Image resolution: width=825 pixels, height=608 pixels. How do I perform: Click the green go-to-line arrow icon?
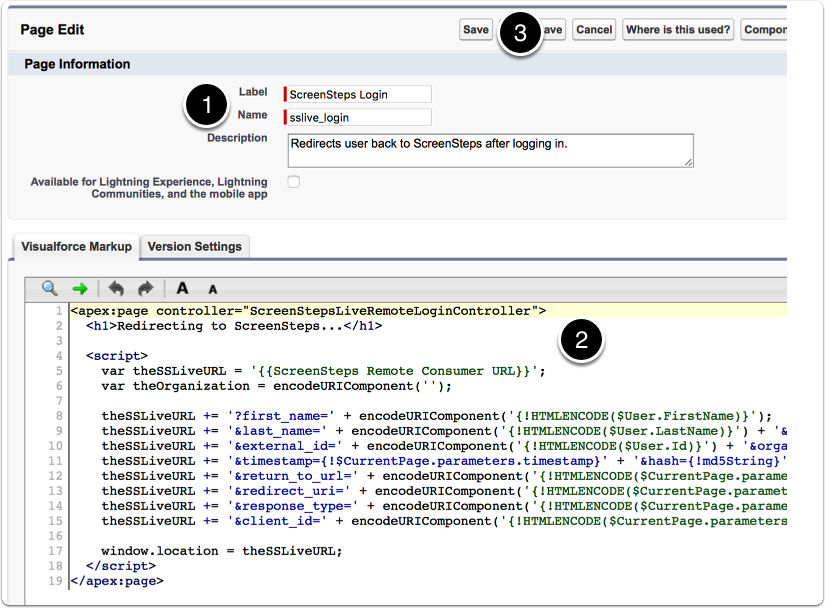[80, 288]
